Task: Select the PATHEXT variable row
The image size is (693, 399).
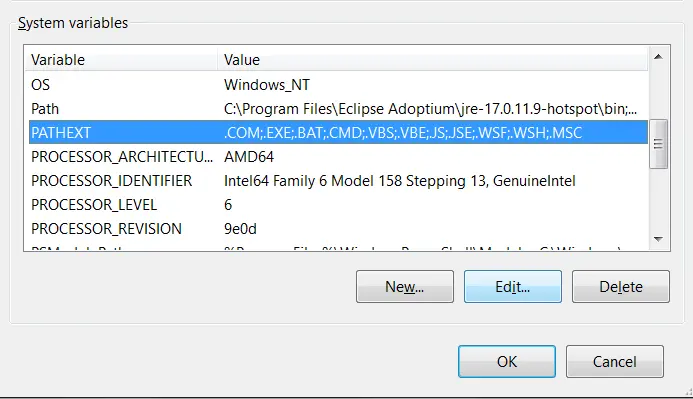Action: pos(338,133)
